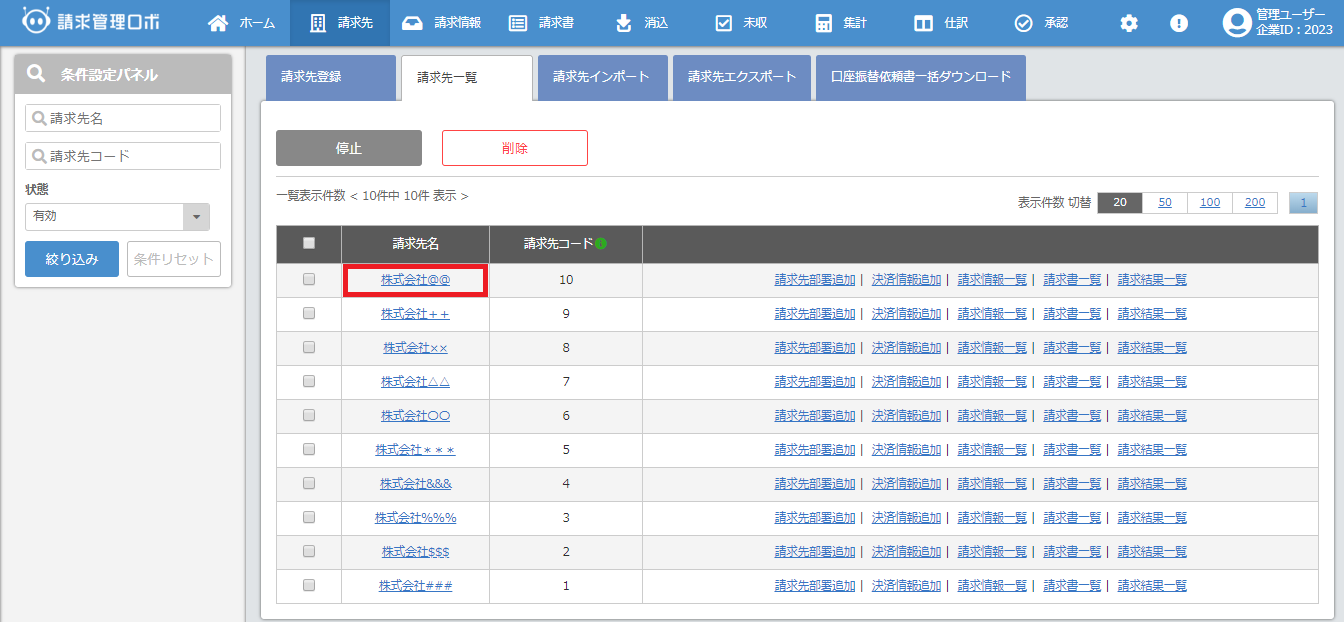Toggle select-all checkbox in table header
This screenshot has width=1344, height=622.
click(309, 243)
